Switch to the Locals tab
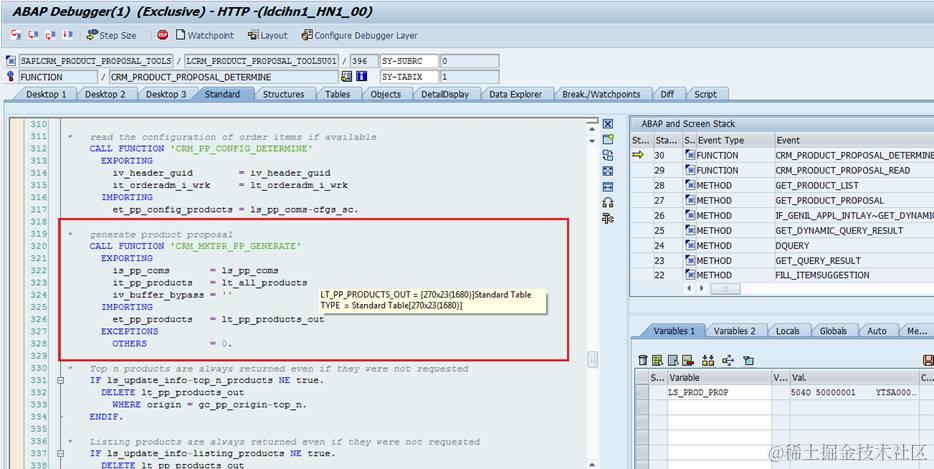The image size is (934, 469). point(787,331)
